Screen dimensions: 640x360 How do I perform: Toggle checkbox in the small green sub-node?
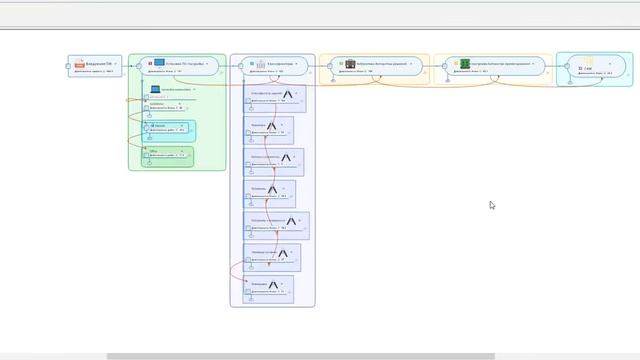pos(147,156)
